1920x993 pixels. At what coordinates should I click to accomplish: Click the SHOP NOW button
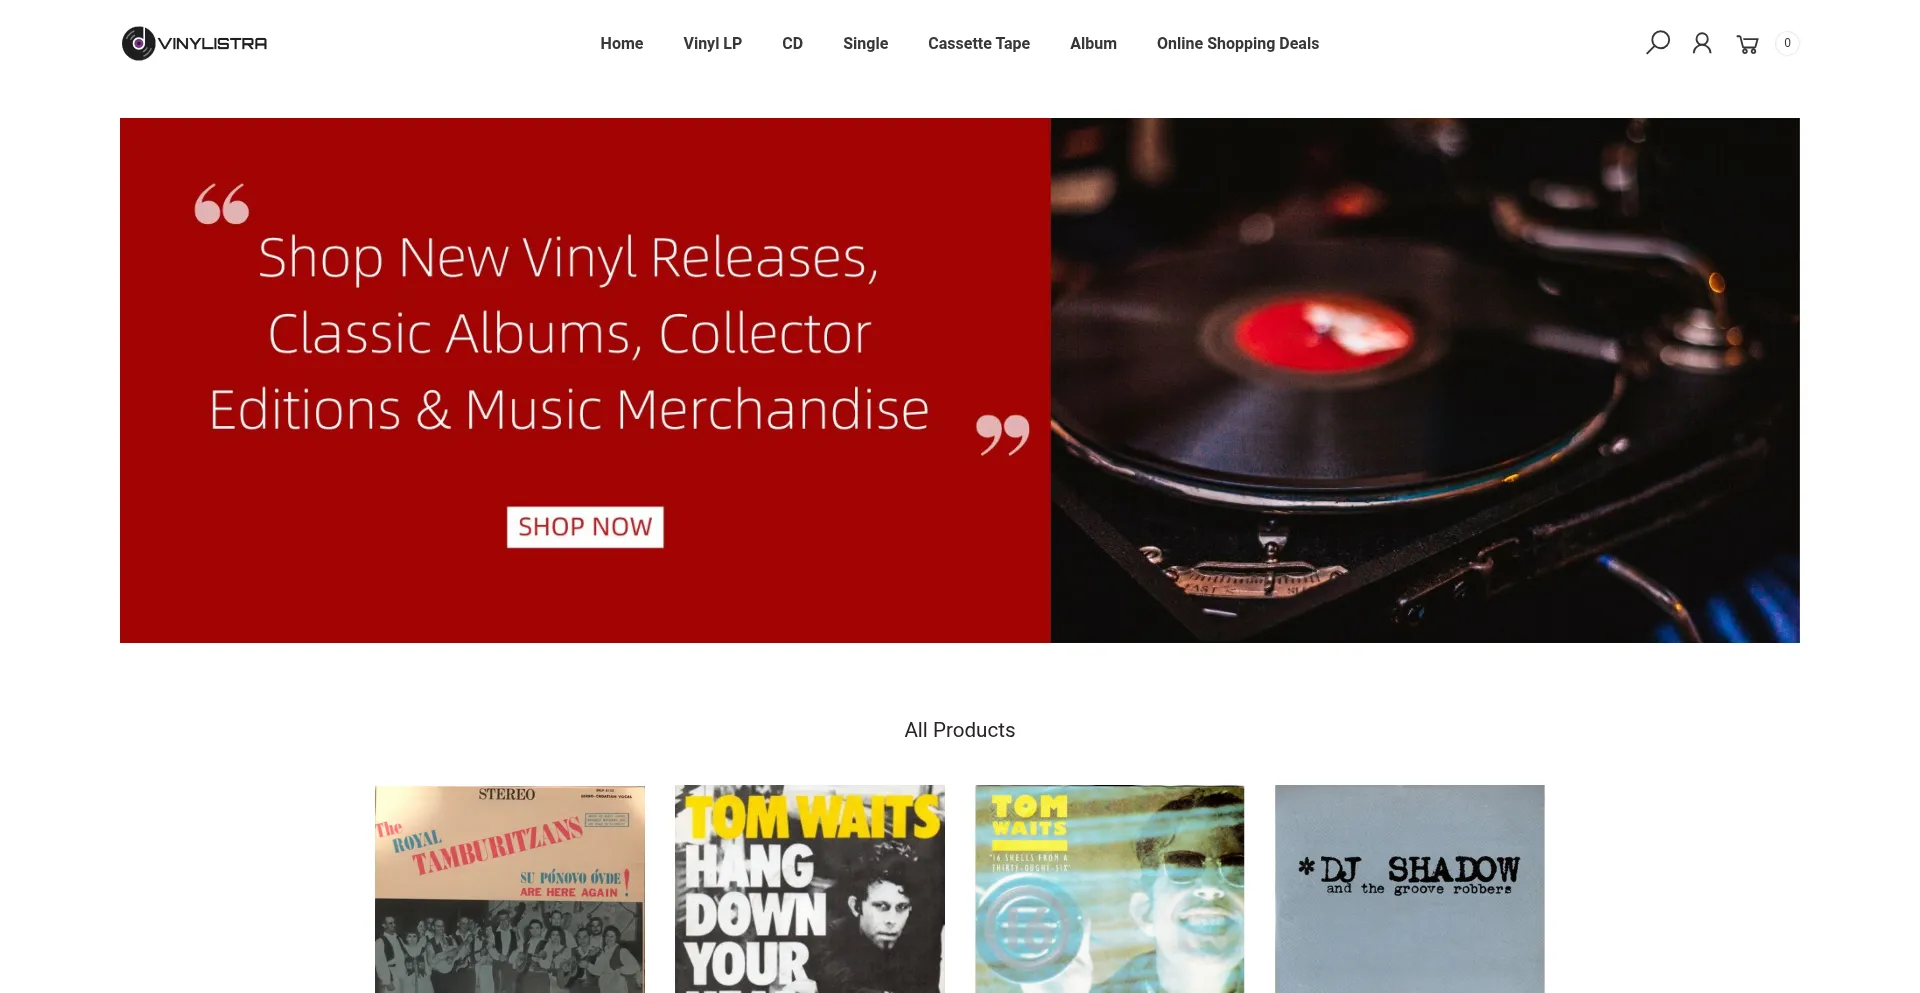pos(585,527)
